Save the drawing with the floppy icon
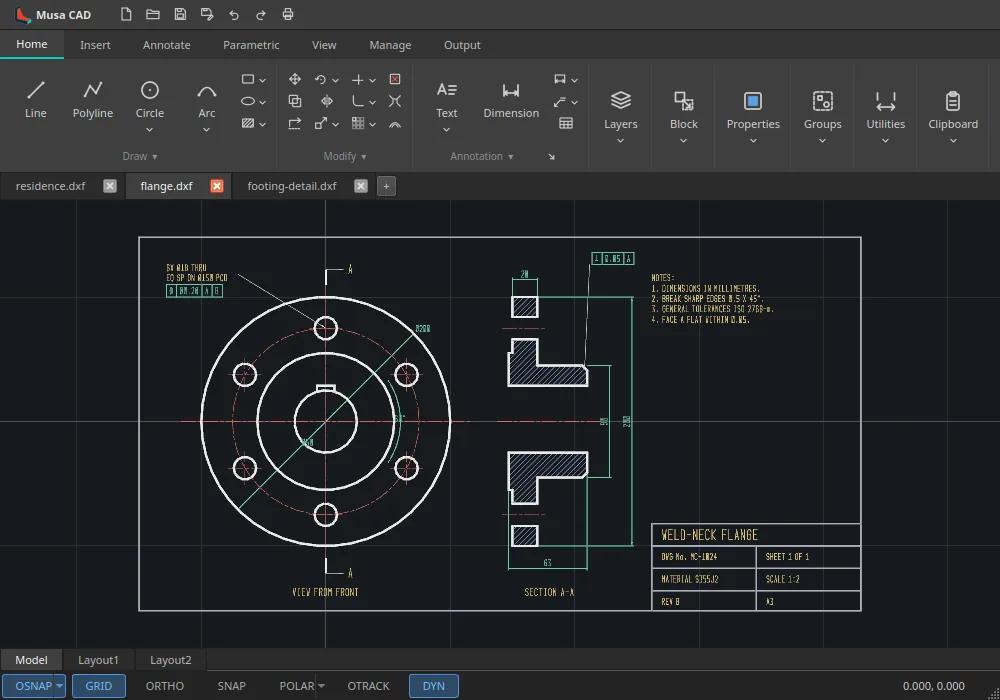 (x=180, y=14)
